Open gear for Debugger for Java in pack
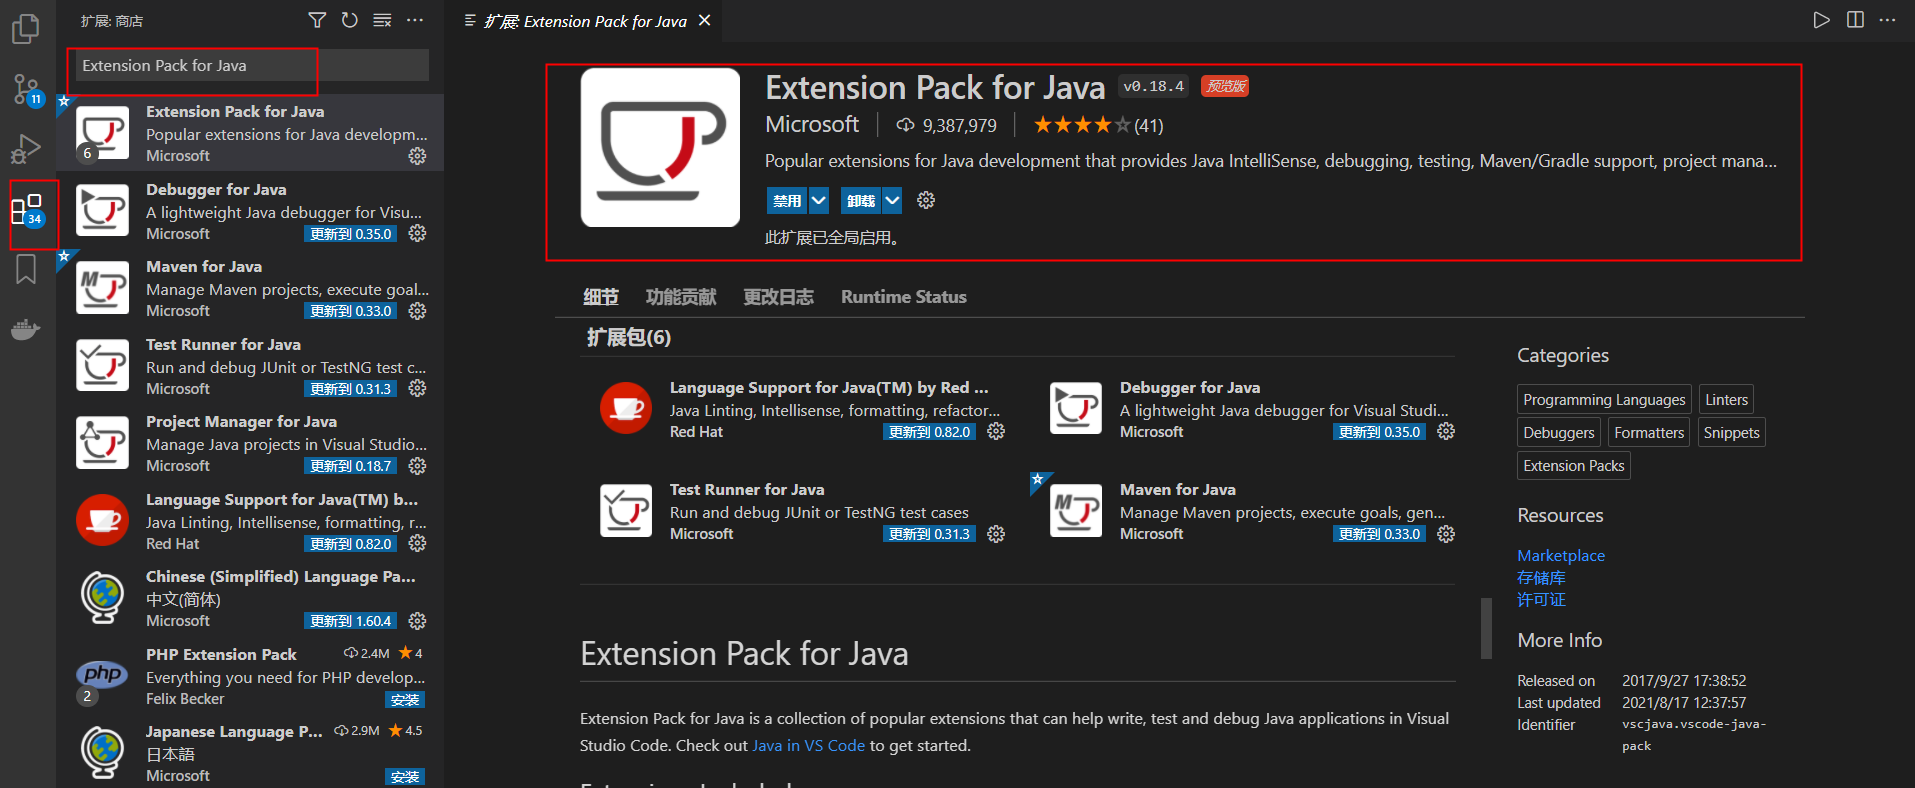Viewport: 1915px width, 788px height. pos(1446,431)
